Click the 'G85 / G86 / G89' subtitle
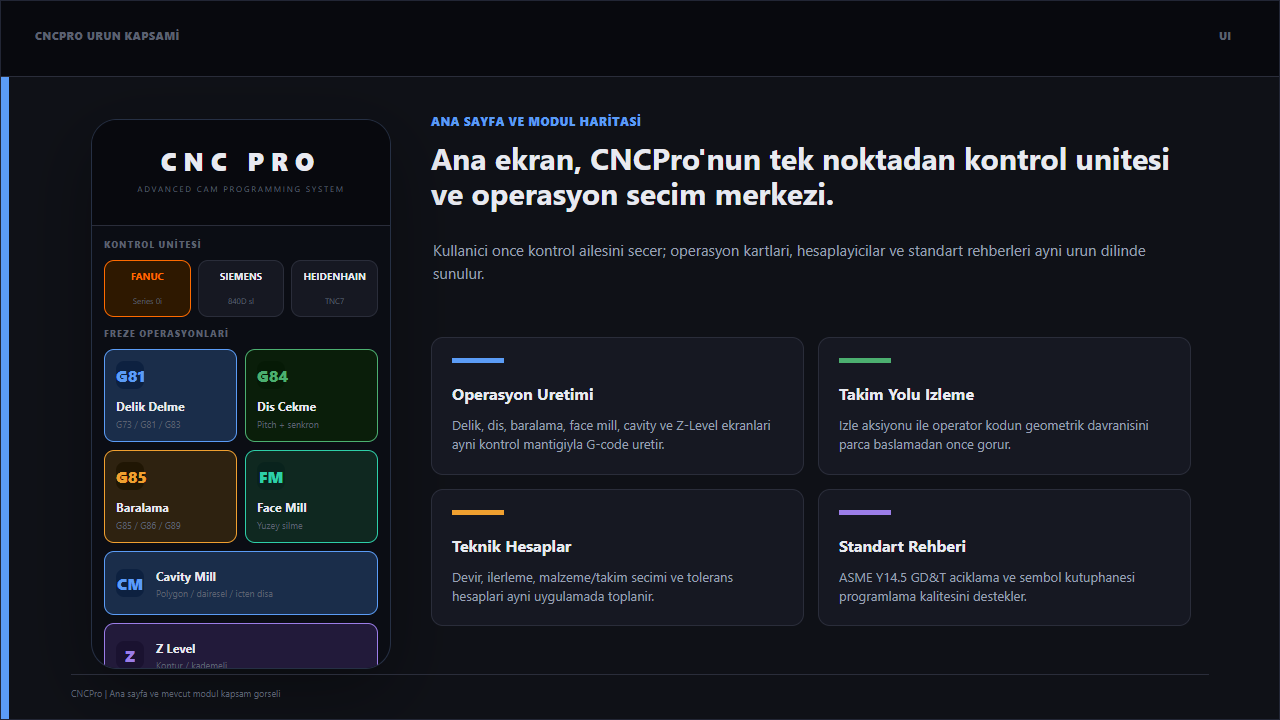Image resolution: width=1280 pixels, height=720 pixels. coord(148,526)
